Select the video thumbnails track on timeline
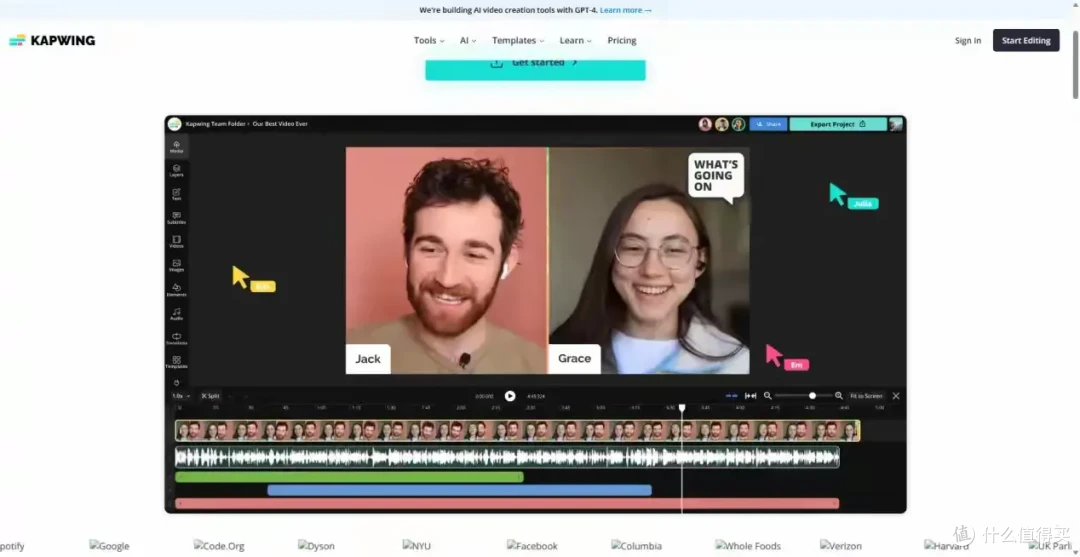This screenshot has width=1080, height=557. click(517, 431)
